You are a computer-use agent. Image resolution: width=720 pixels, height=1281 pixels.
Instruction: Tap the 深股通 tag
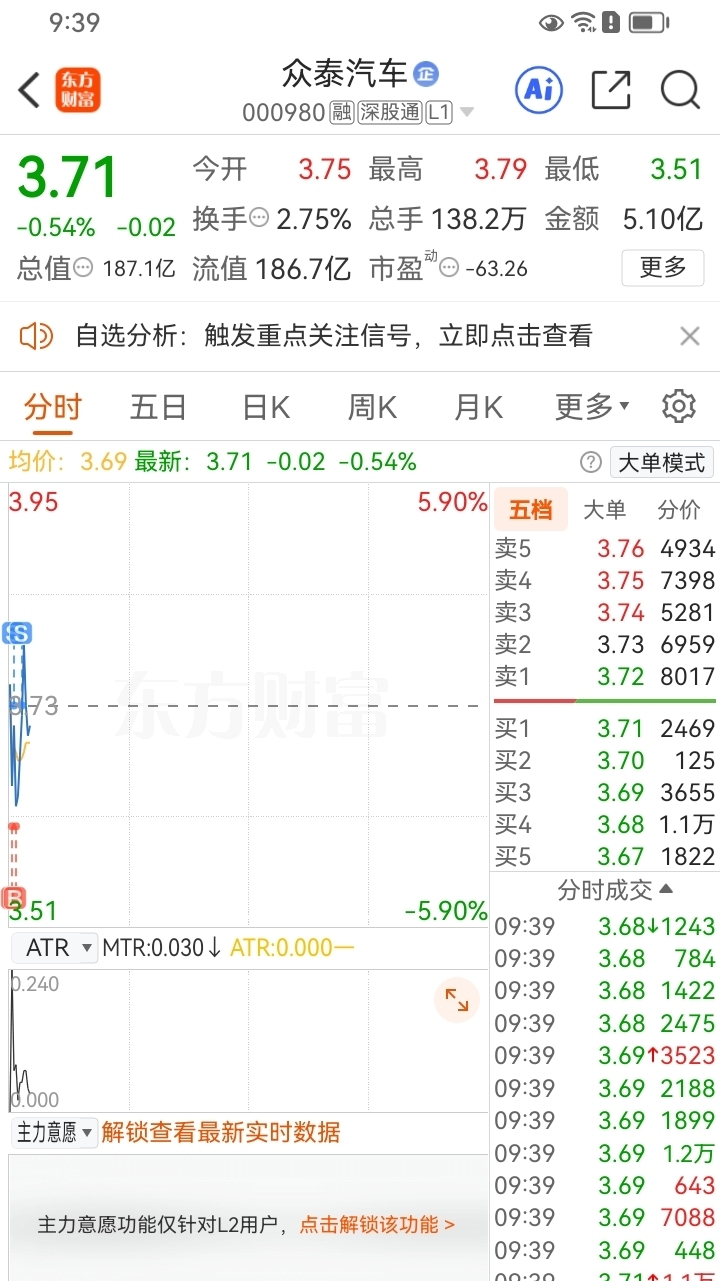[390, 112]
